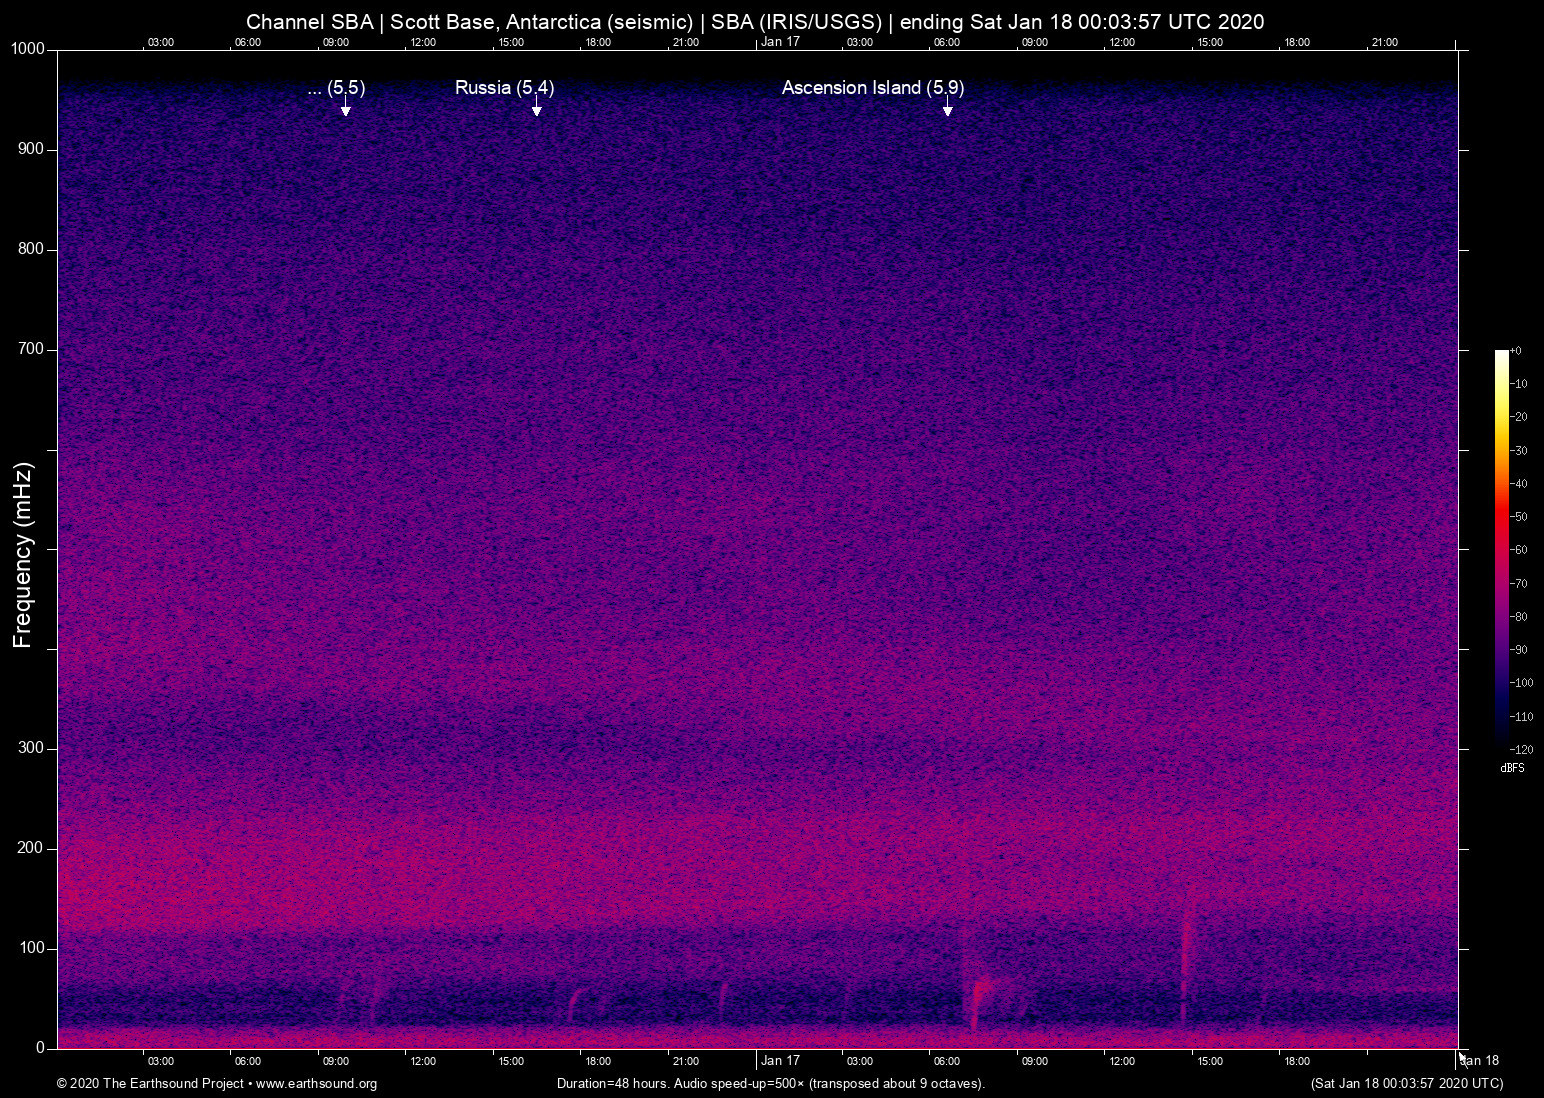The width and height of the screenshot is (1544, 1098).
Task: Click "Jan 17" on the bottom time axis
Action: tap(780, 1061)
